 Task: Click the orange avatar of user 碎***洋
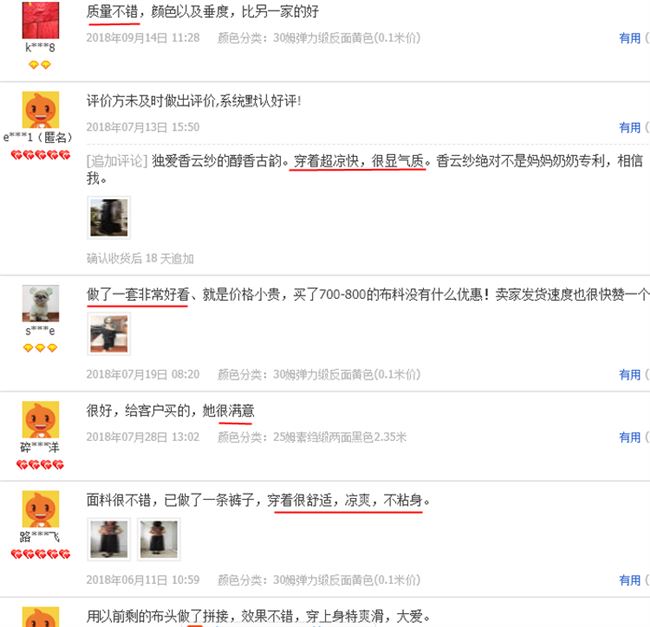pyautogui.click(x=40, y=419)
